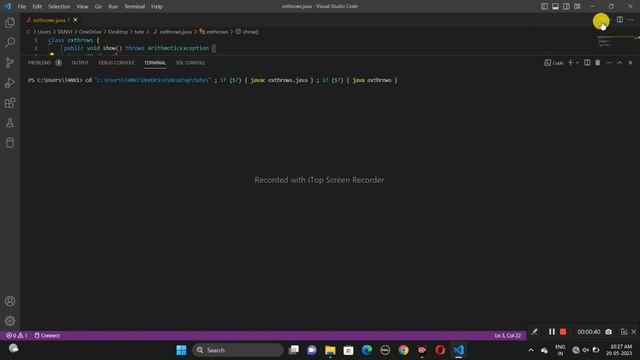Viewport: 640px width, 360px height.
Task: Open the Windows Start button
Action: point(181,350)
